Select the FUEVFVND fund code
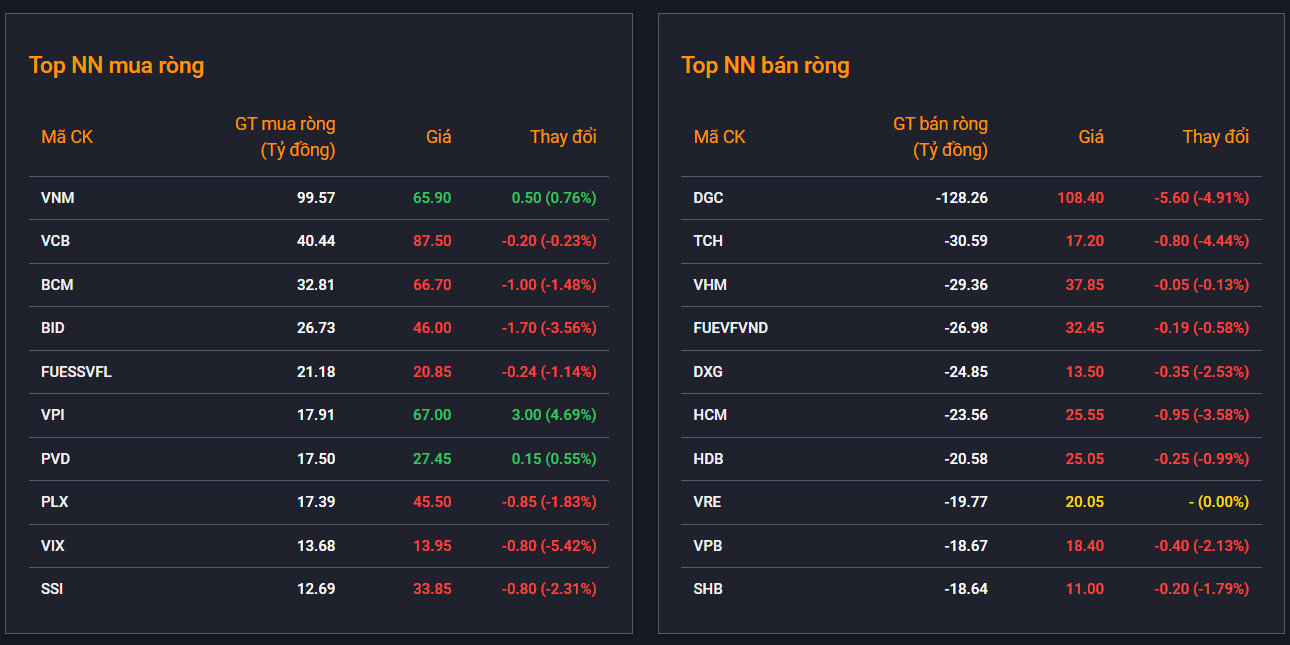This screenshot has width=1290, height=645. [731, 328]
